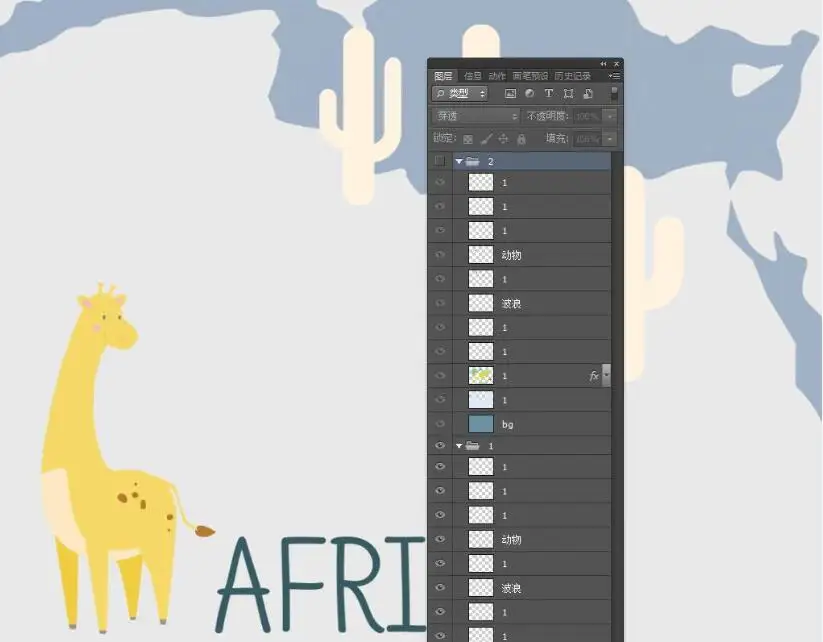Image resolution: width=823 pixels, height=642 pixels.
Task: Filter layers by adjustment layer type
Action: pyautogui.click(x=529, y=93)
